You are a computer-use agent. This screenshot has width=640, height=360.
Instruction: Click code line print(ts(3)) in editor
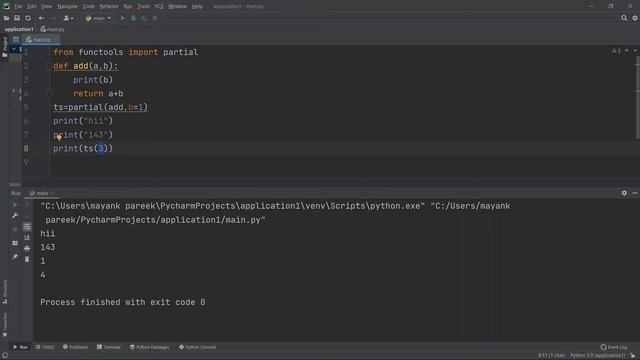pyautogui.click(x=83, y=149)
